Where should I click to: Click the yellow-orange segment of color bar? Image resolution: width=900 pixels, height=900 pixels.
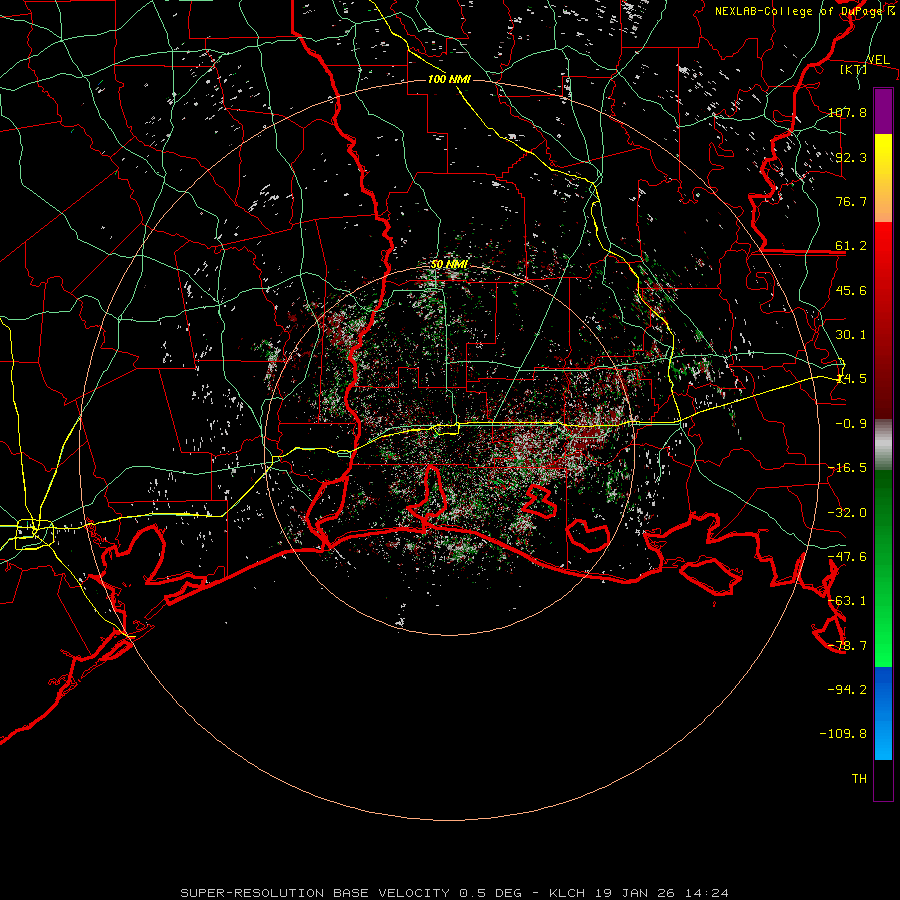click(x=883, y=178)
